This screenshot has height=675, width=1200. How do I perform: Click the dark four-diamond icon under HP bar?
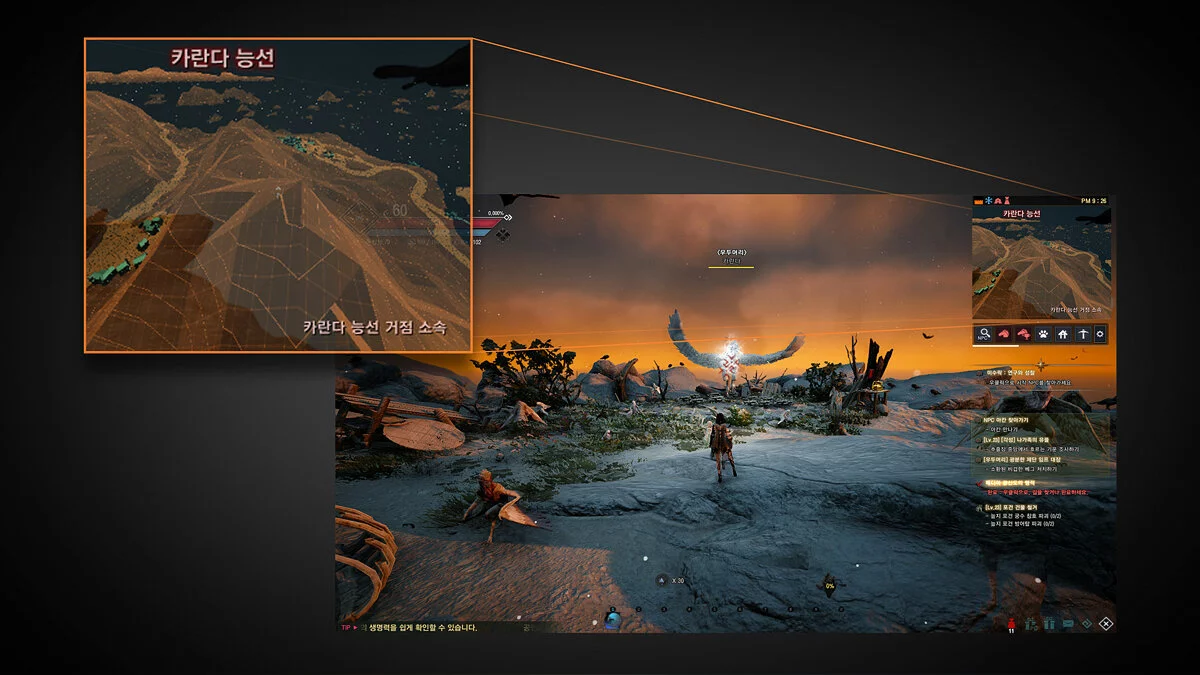tap(503, 234)
